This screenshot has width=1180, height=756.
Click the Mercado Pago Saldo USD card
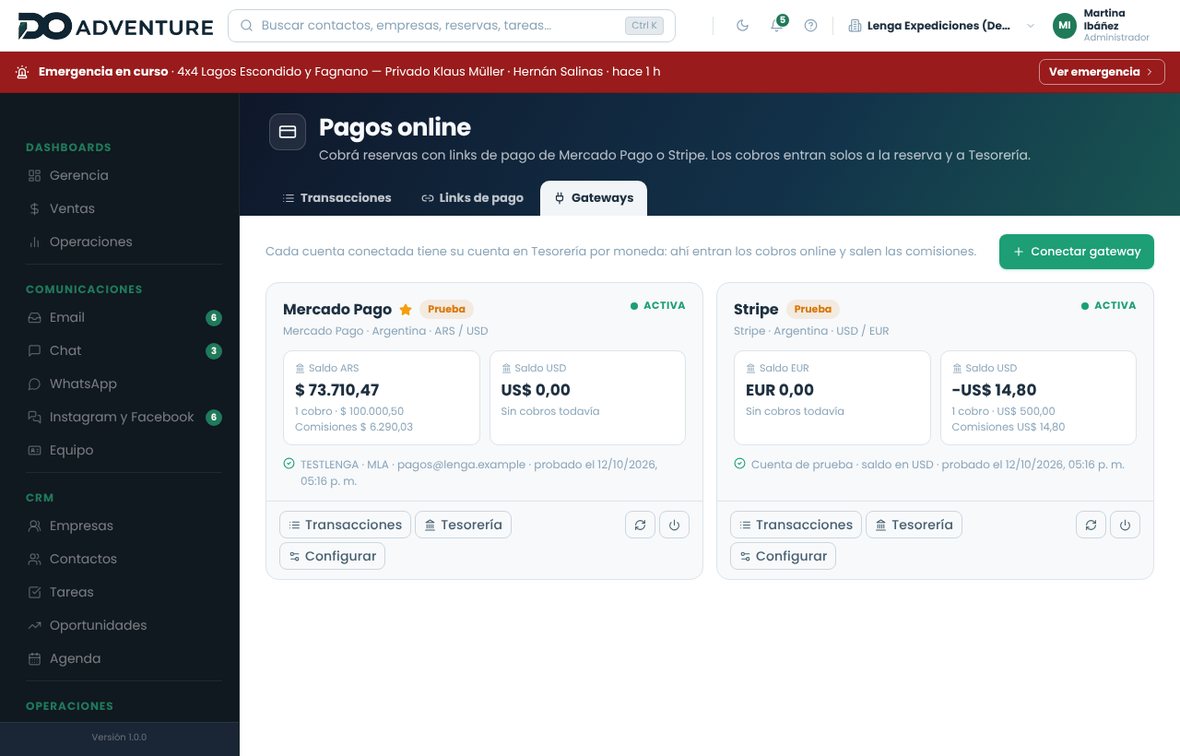click(x=588, y=398)
